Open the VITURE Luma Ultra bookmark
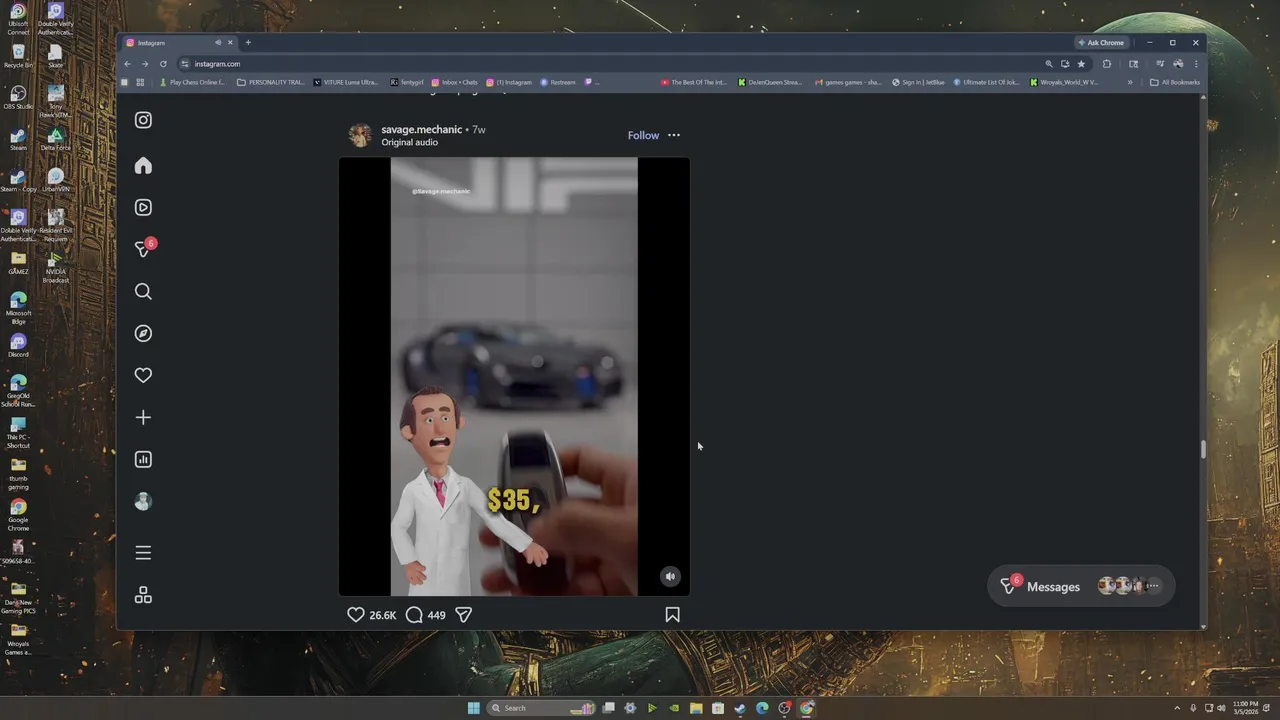The image size is (1280, 720). click(345, 83)
